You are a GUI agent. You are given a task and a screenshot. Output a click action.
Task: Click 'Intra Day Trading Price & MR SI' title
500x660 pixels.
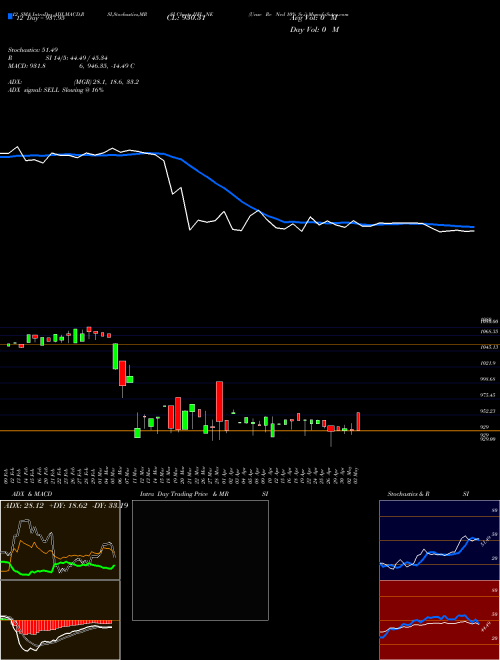202,494
